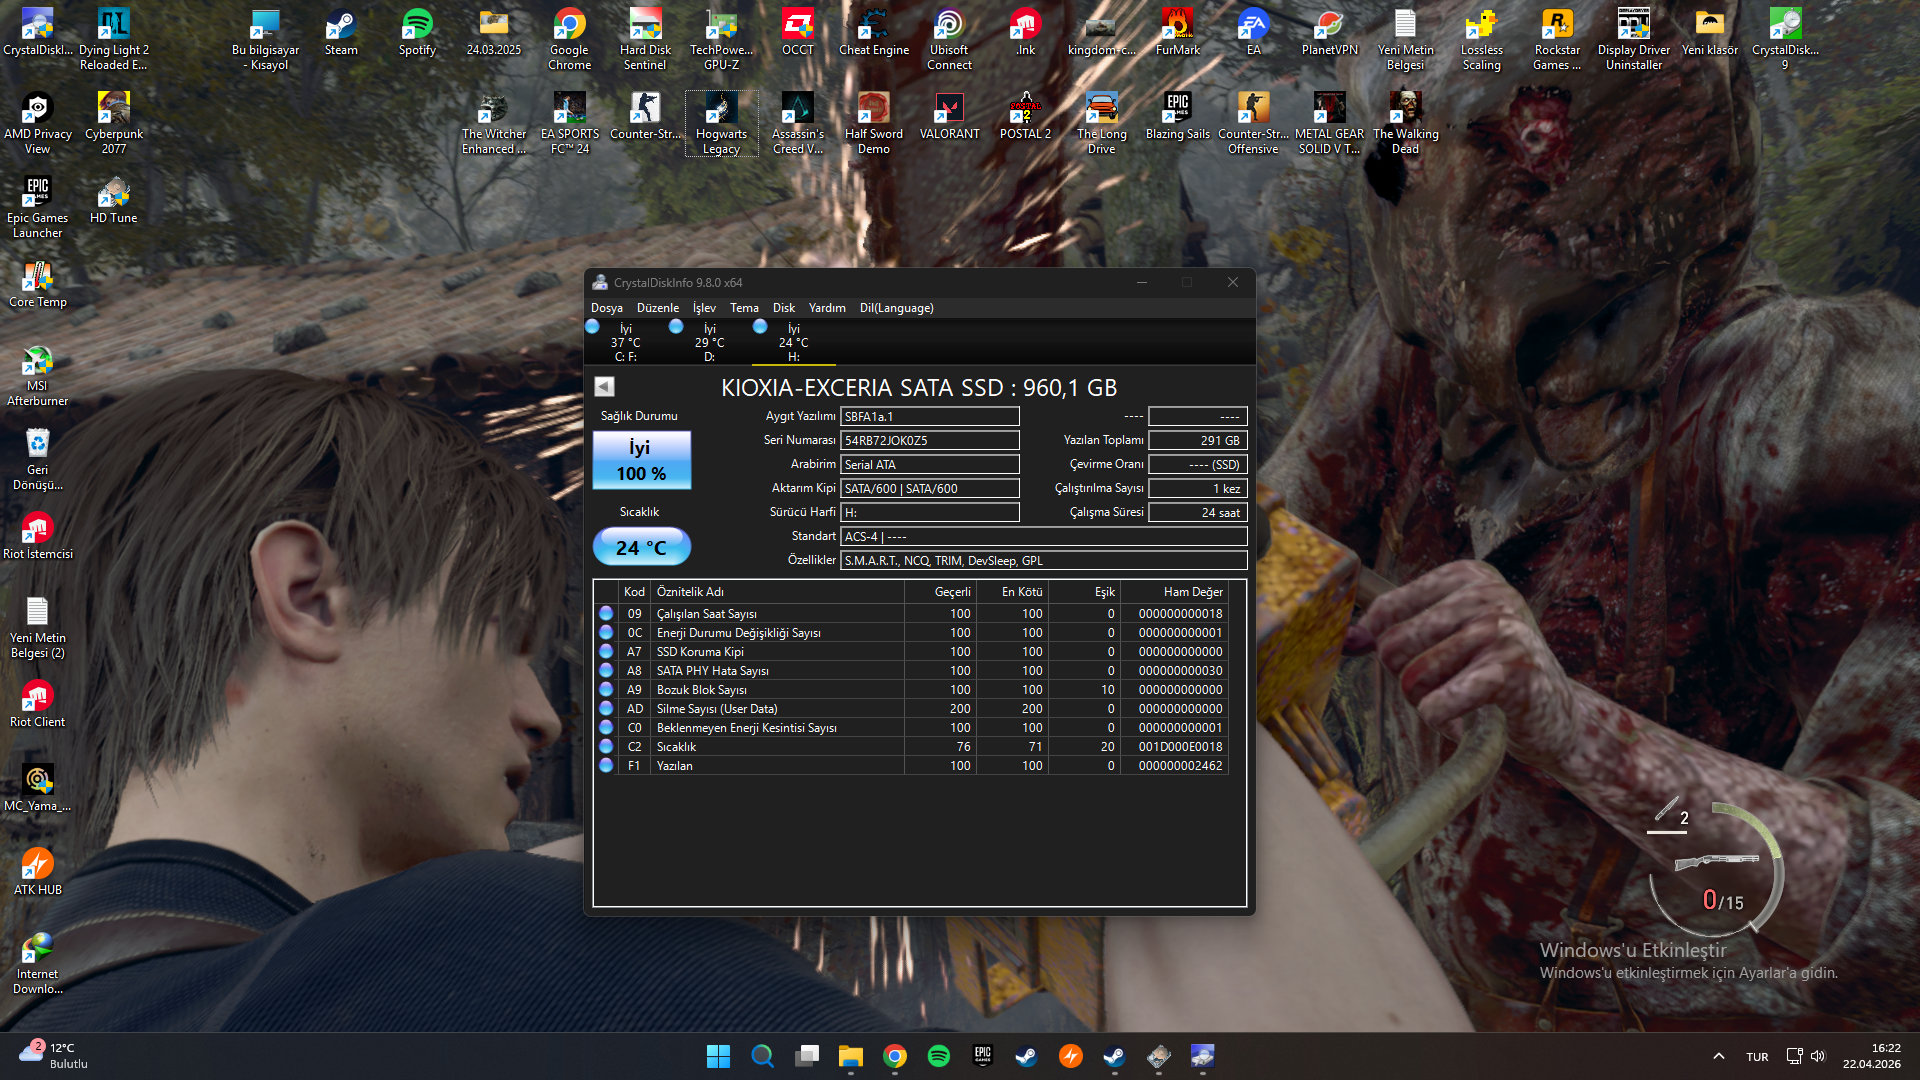Open the Yardım menu
This screenshot has width=1920, height=1080.
coord(827,308)
